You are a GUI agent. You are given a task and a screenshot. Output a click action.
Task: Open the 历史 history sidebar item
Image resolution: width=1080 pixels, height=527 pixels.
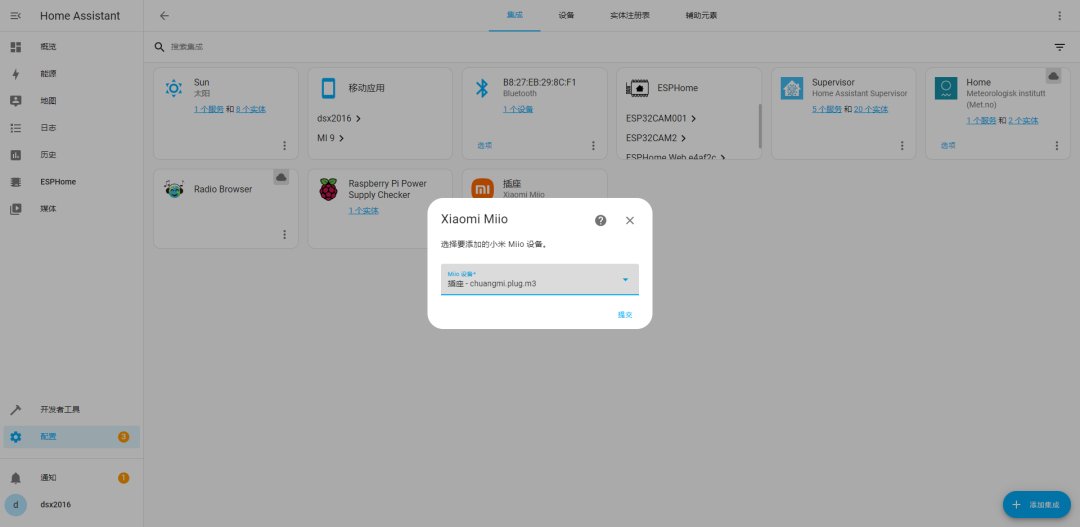tap(72, 155)
